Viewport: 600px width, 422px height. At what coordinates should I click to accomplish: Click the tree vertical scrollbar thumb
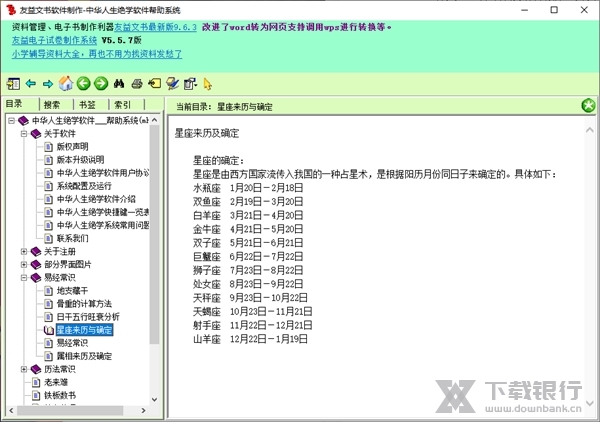pyautogui.click(x=154, y=234)
